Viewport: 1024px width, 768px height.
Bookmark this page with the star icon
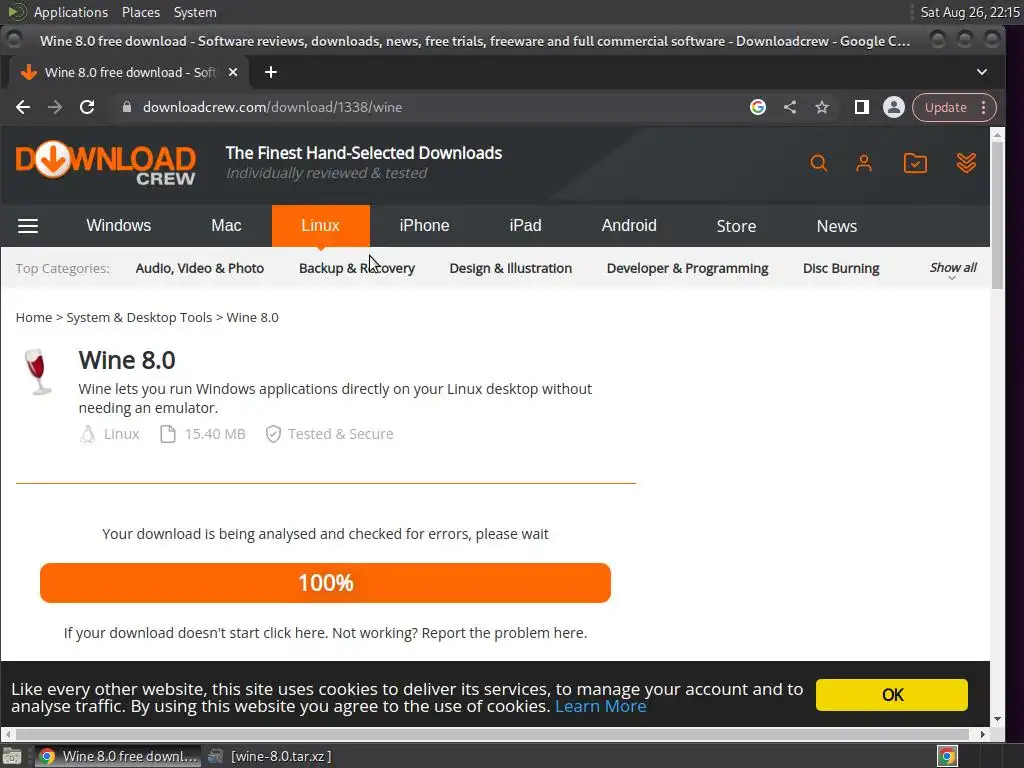coord(822,107)
